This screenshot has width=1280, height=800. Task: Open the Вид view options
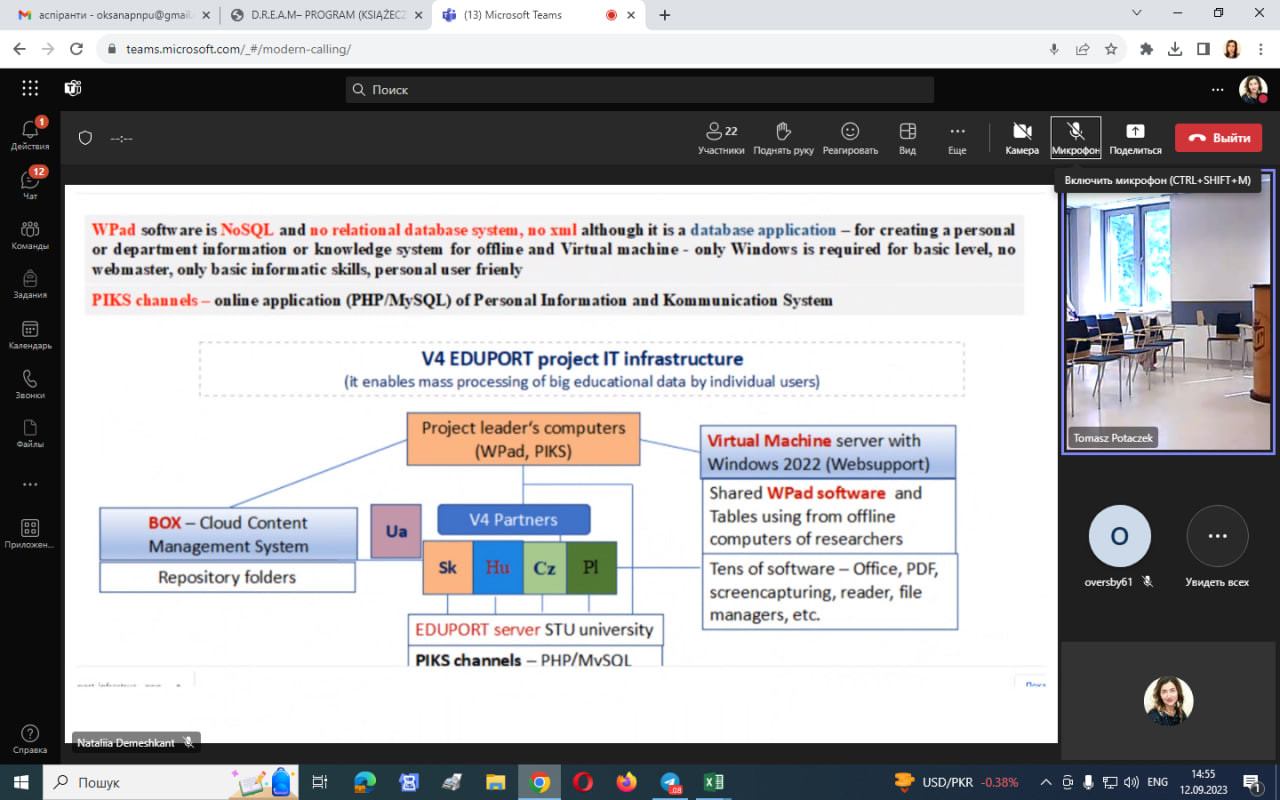907,138
